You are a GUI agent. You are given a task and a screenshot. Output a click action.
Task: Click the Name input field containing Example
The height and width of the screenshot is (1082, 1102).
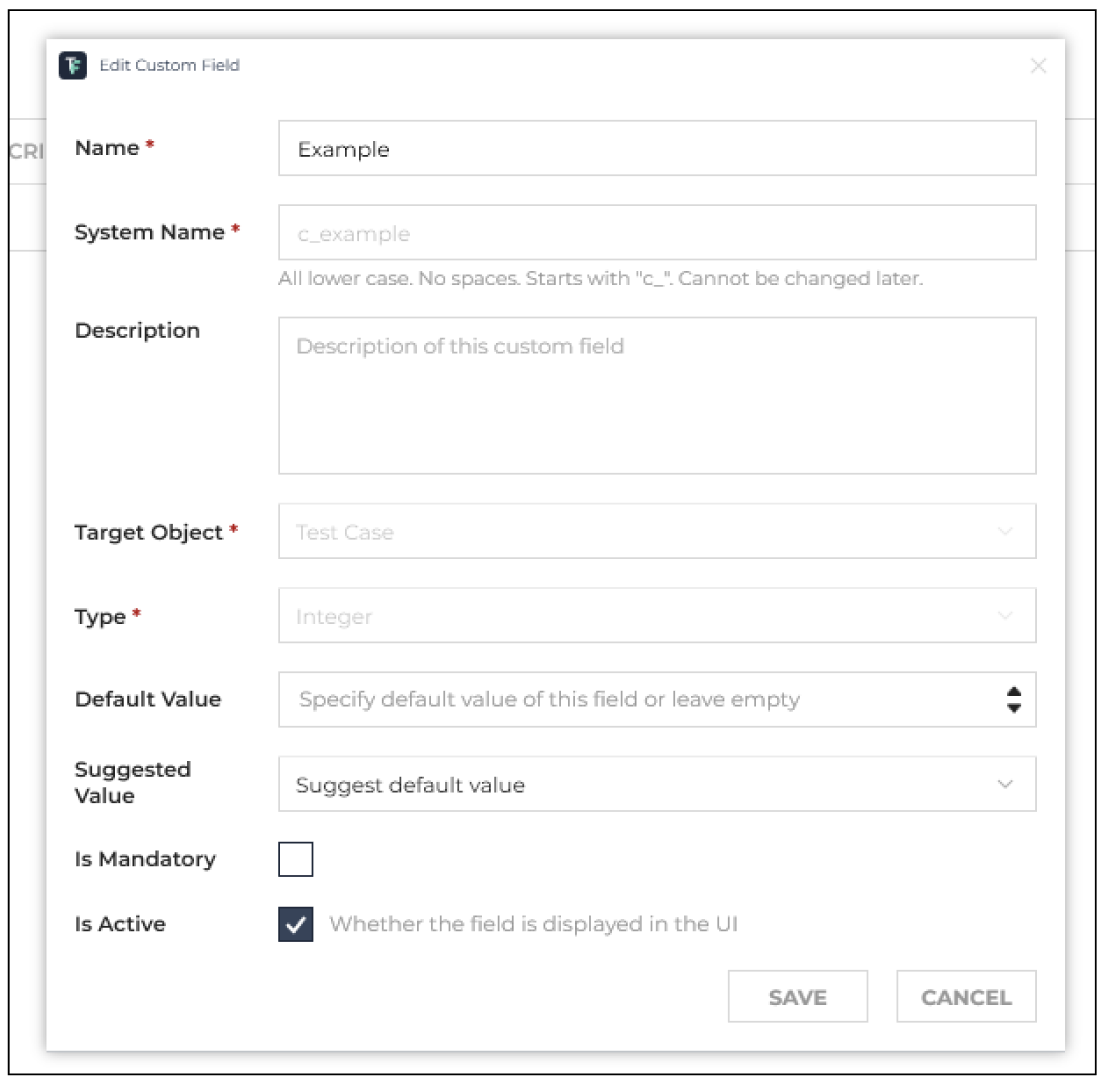(657, 148)
